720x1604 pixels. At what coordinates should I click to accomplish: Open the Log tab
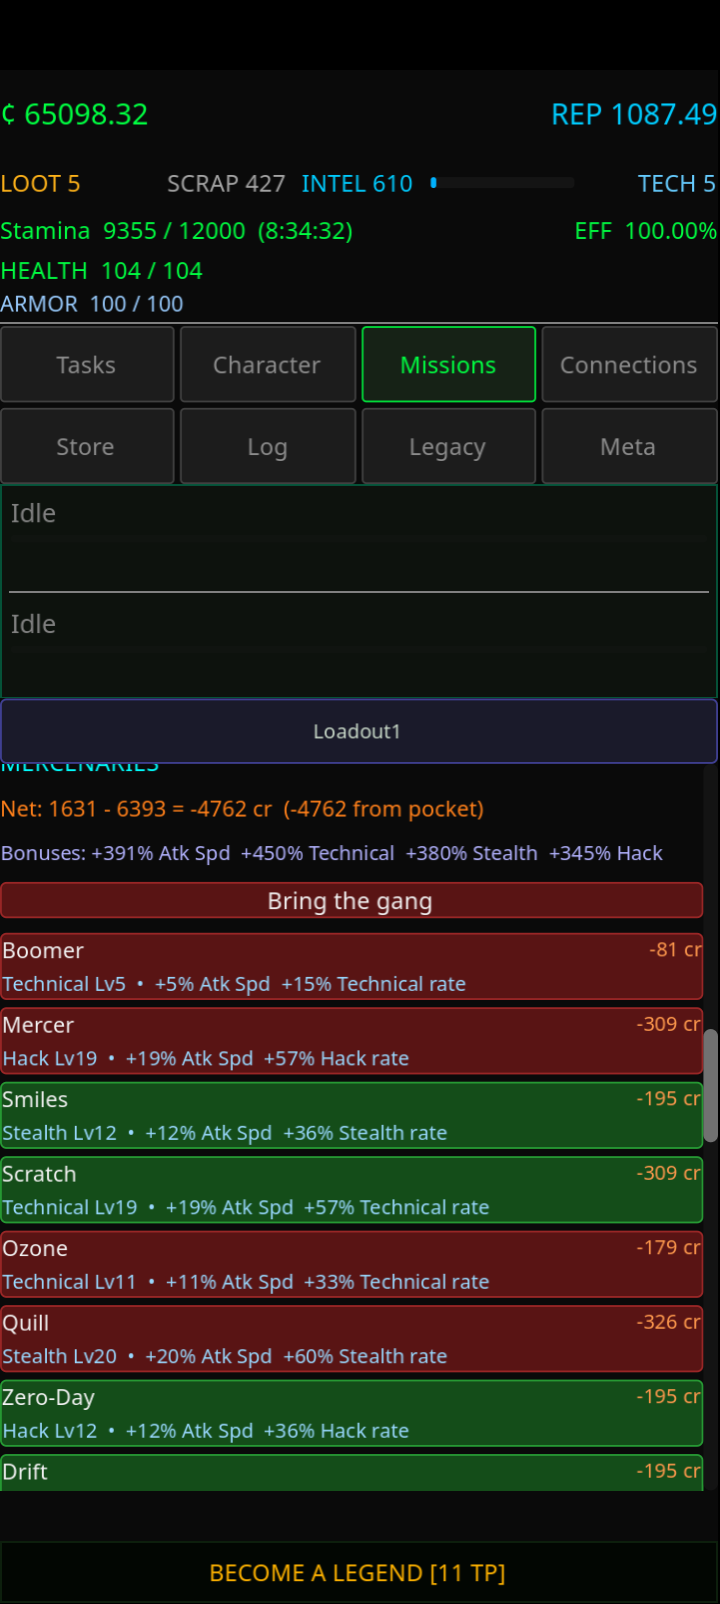267,447
